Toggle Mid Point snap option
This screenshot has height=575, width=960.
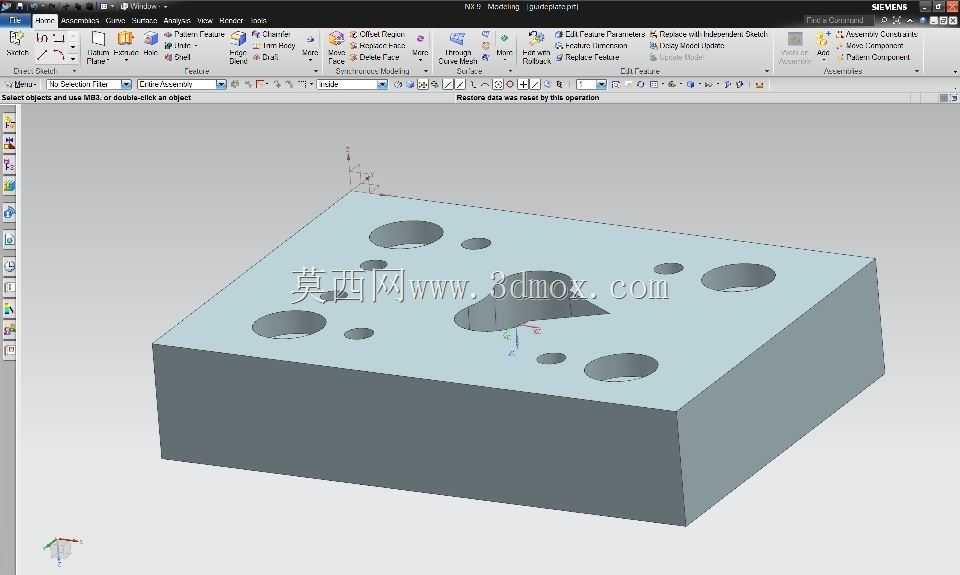[x=460, y=85]
